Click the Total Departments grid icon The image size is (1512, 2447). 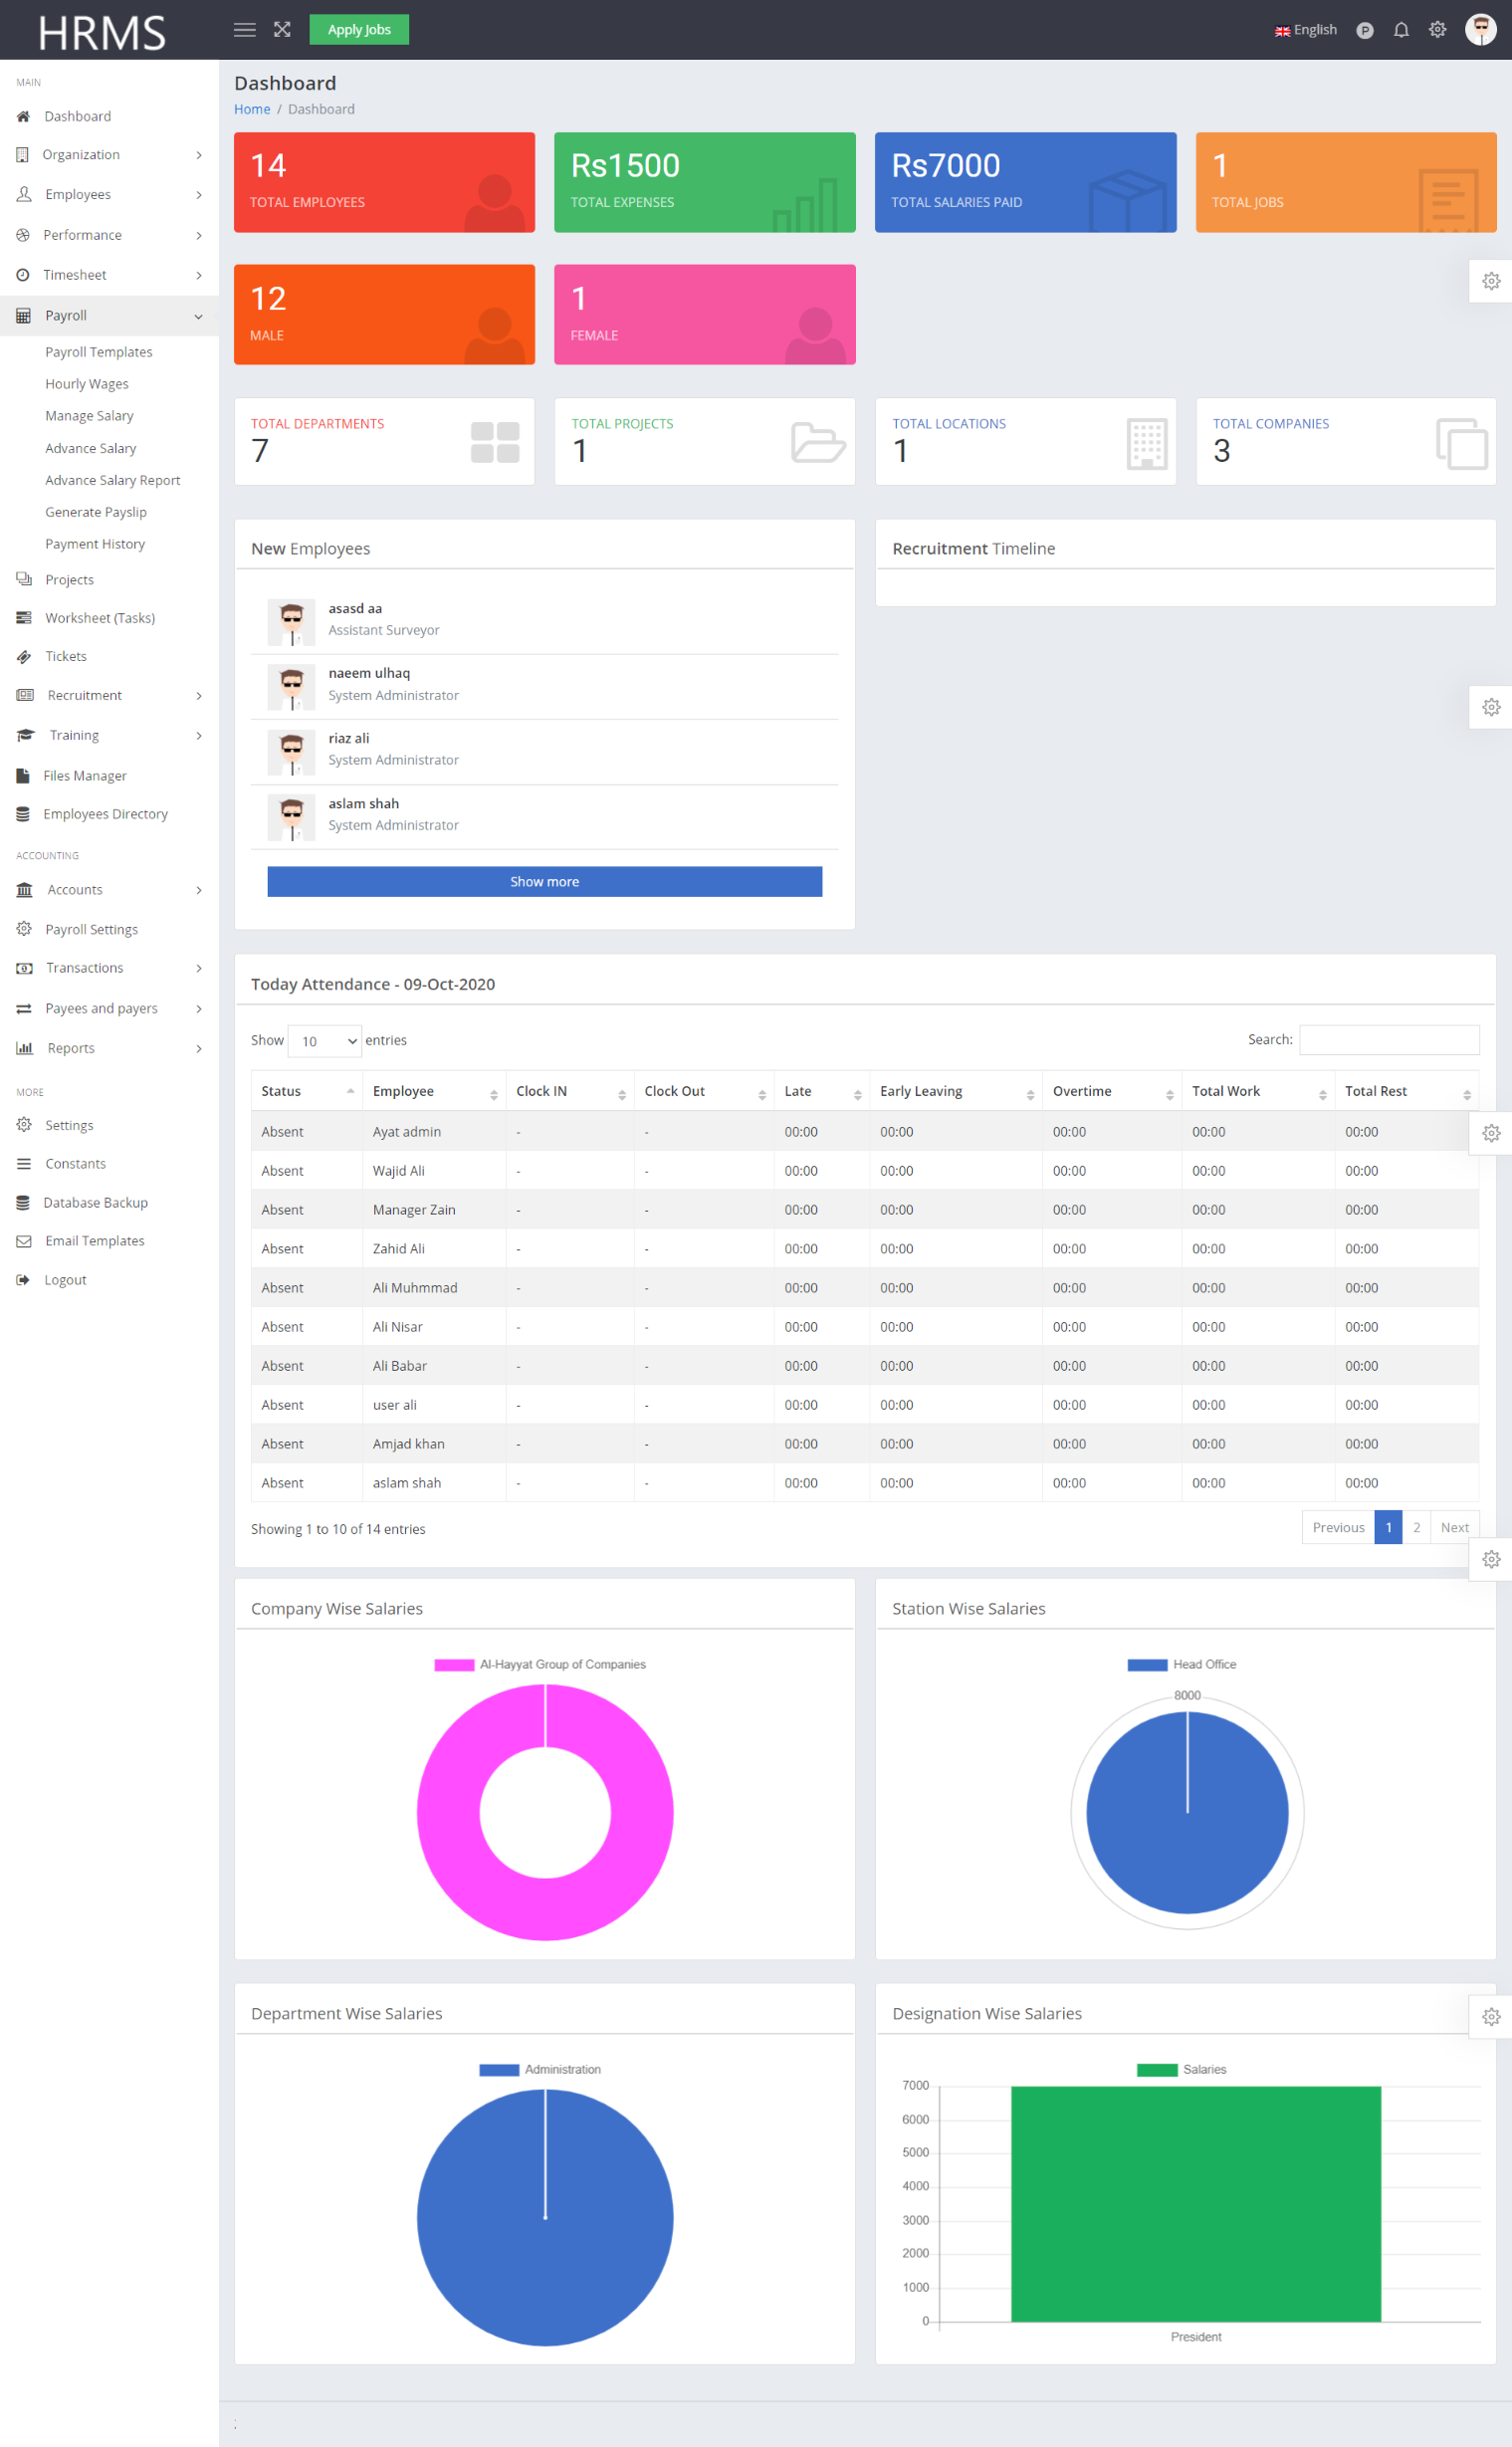(495, 442)
